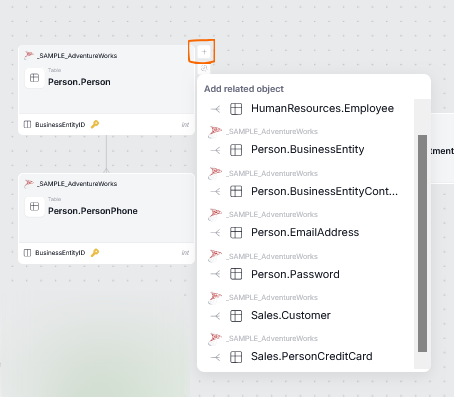Viewport: 454px width, 397px height.
Task: Click the relationship icon beside Person.BusinessEntityCont...
Action: [x=216, y=192]
